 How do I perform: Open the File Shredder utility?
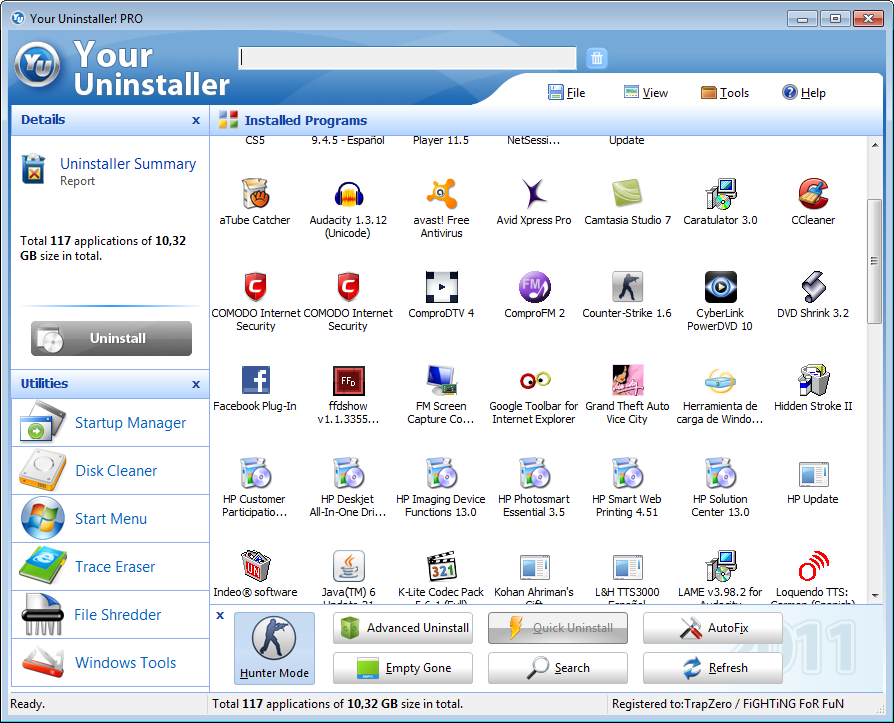point(111,615)
